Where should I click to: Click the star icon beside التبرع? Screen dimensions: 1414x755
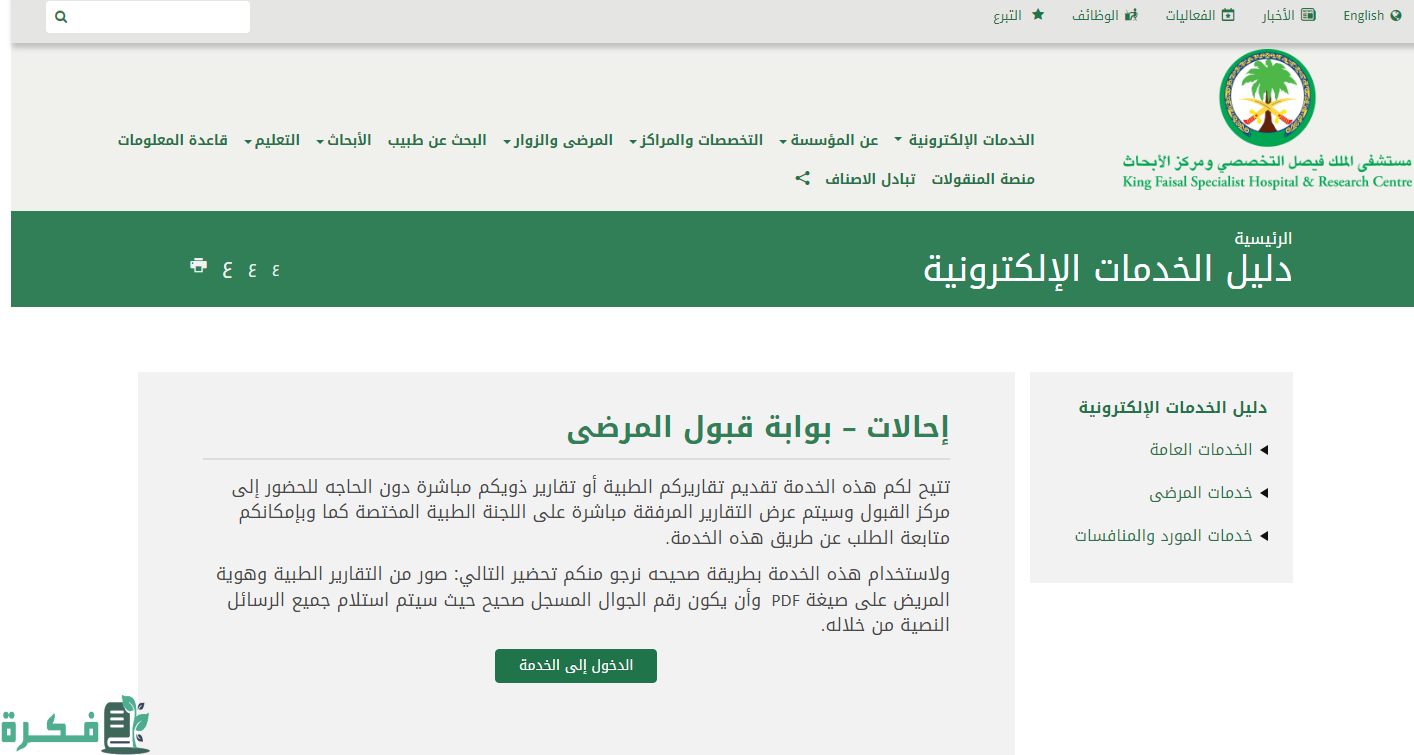click(1038, 15)
